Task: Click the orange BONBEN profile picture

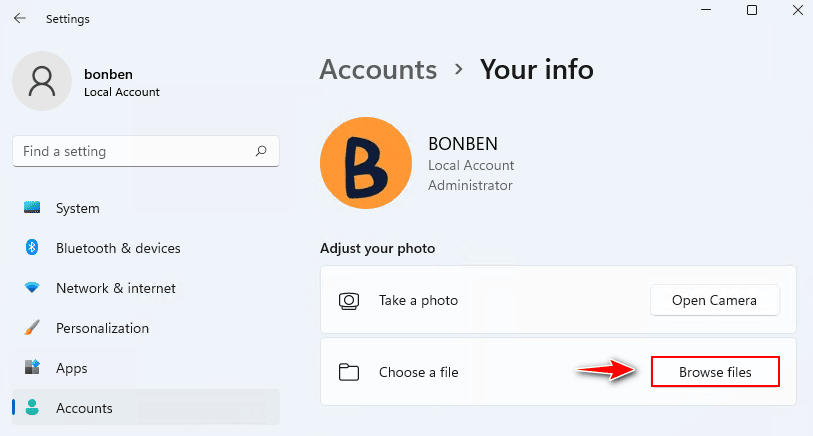Action: click(x=366, y=163)
